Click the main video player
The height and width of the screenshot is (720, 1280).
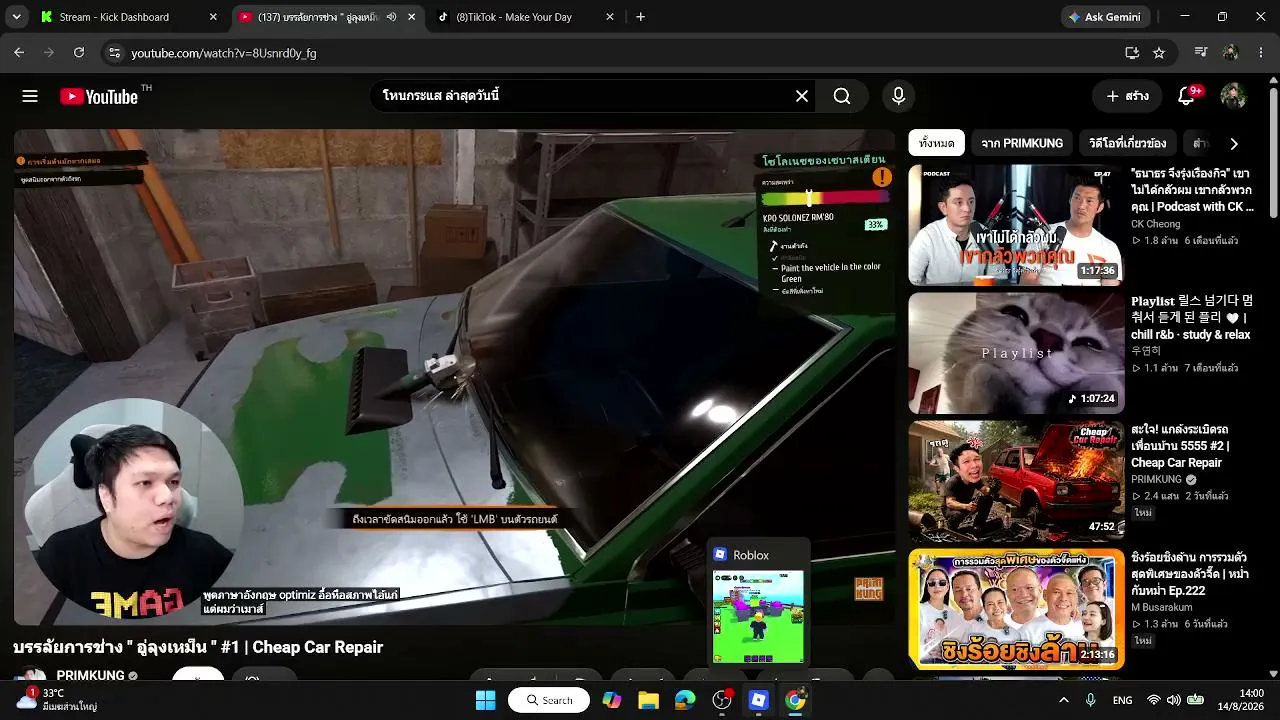454,377
